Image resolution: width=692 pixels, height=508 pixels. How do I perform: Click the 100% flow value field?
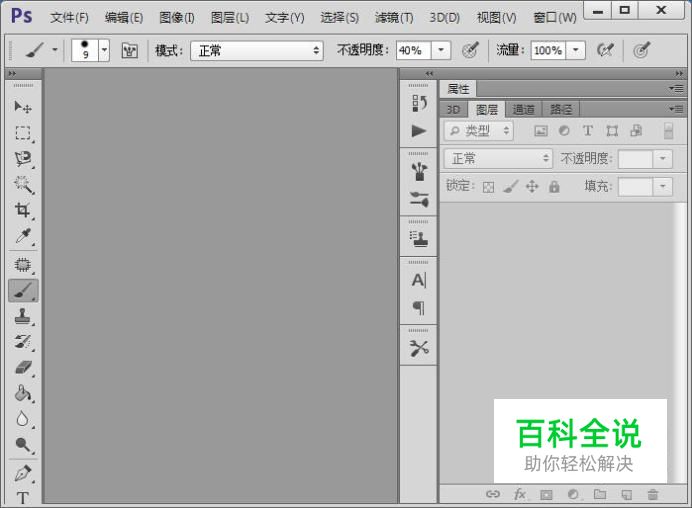548,50
